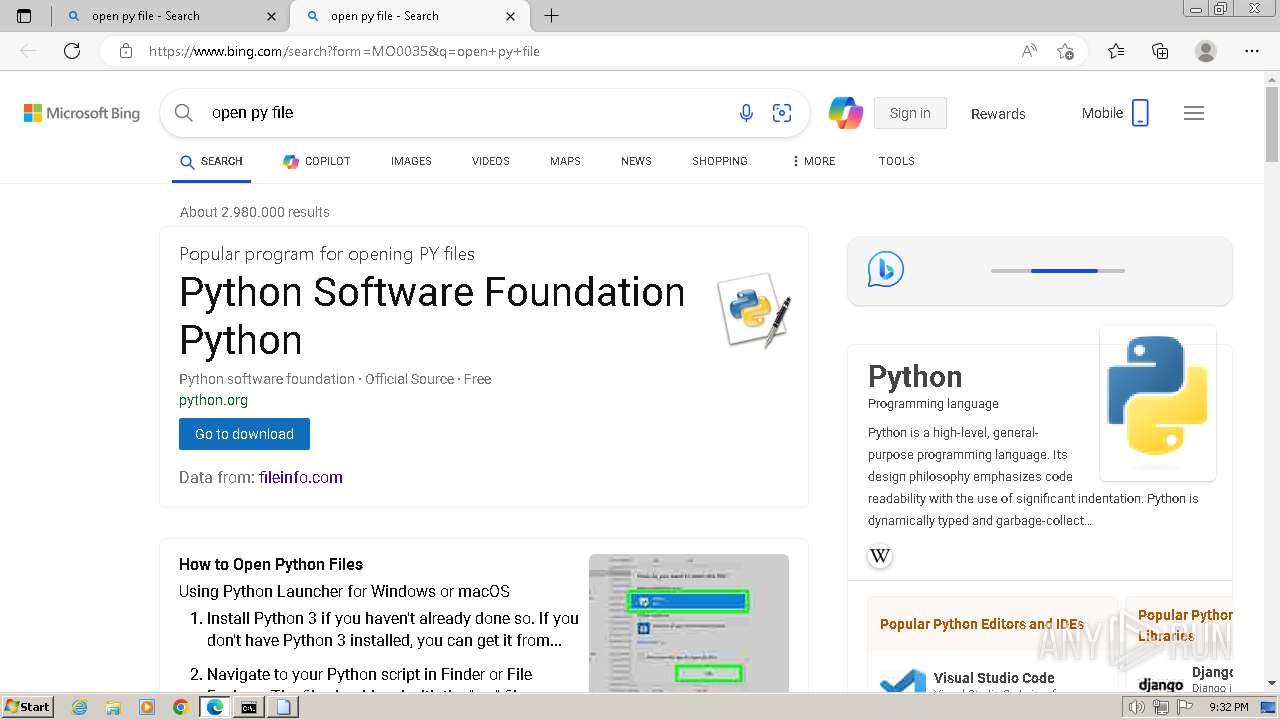Select the SEARCH tab

(x=211, y=161)
